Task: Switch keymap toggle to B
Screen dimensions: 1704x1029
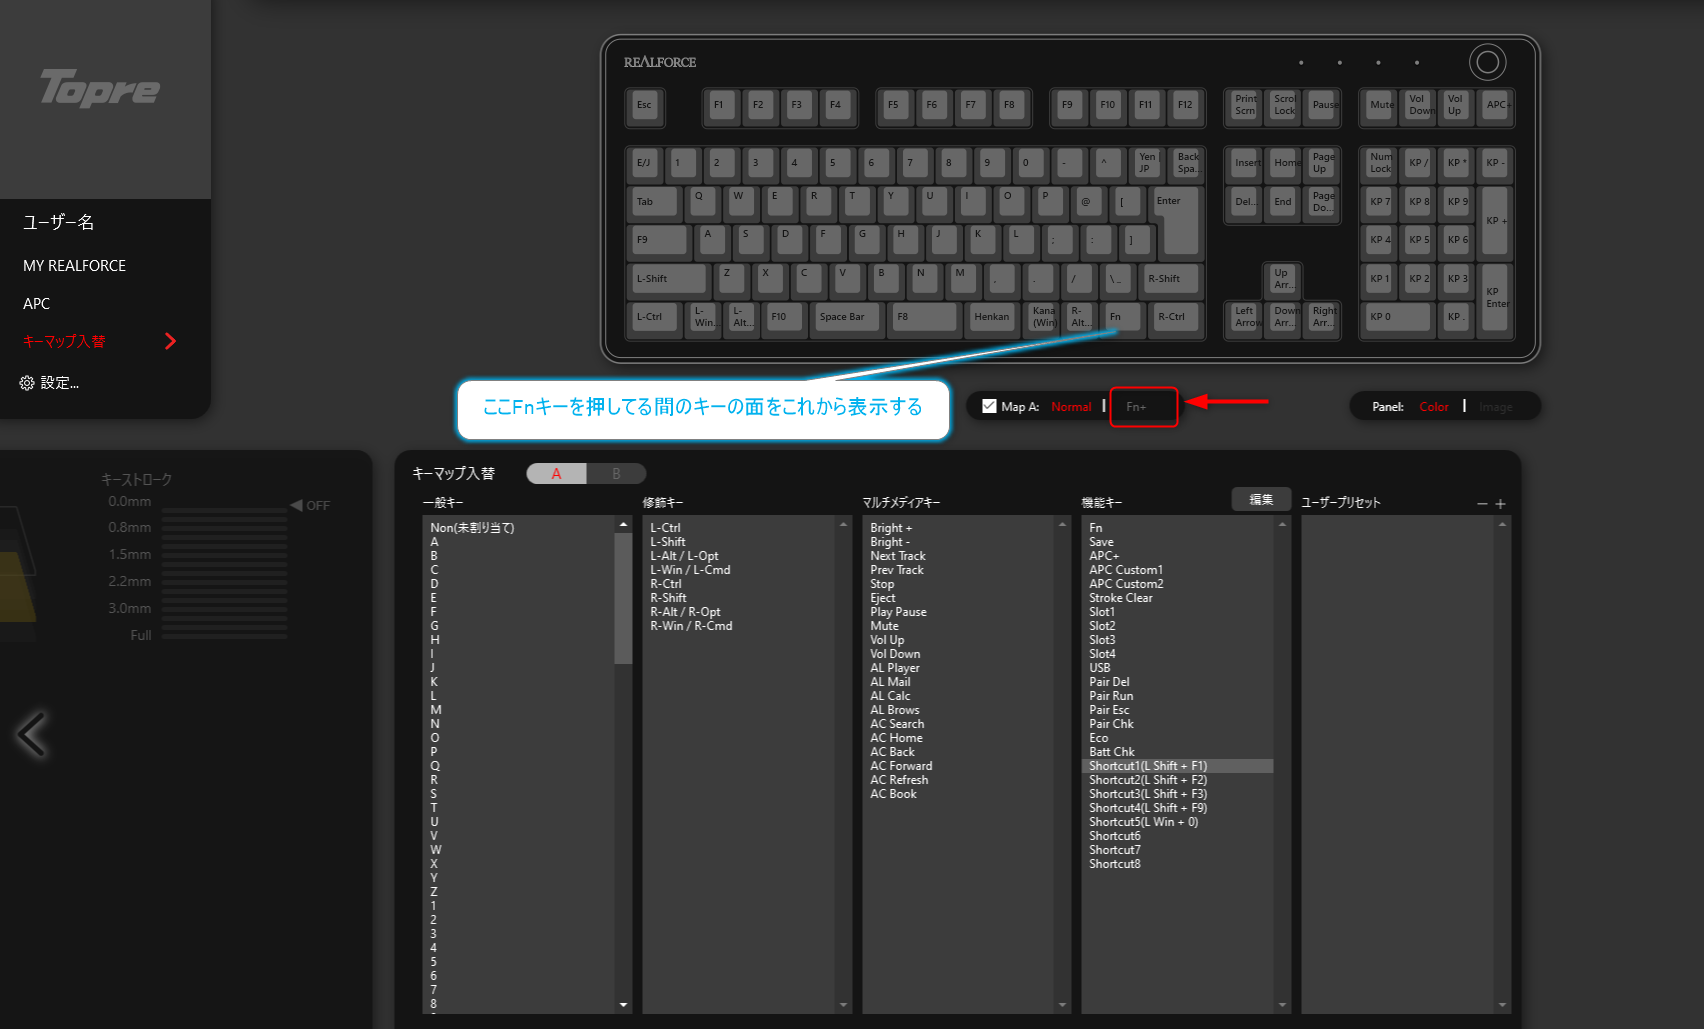Action: point(616,473)
